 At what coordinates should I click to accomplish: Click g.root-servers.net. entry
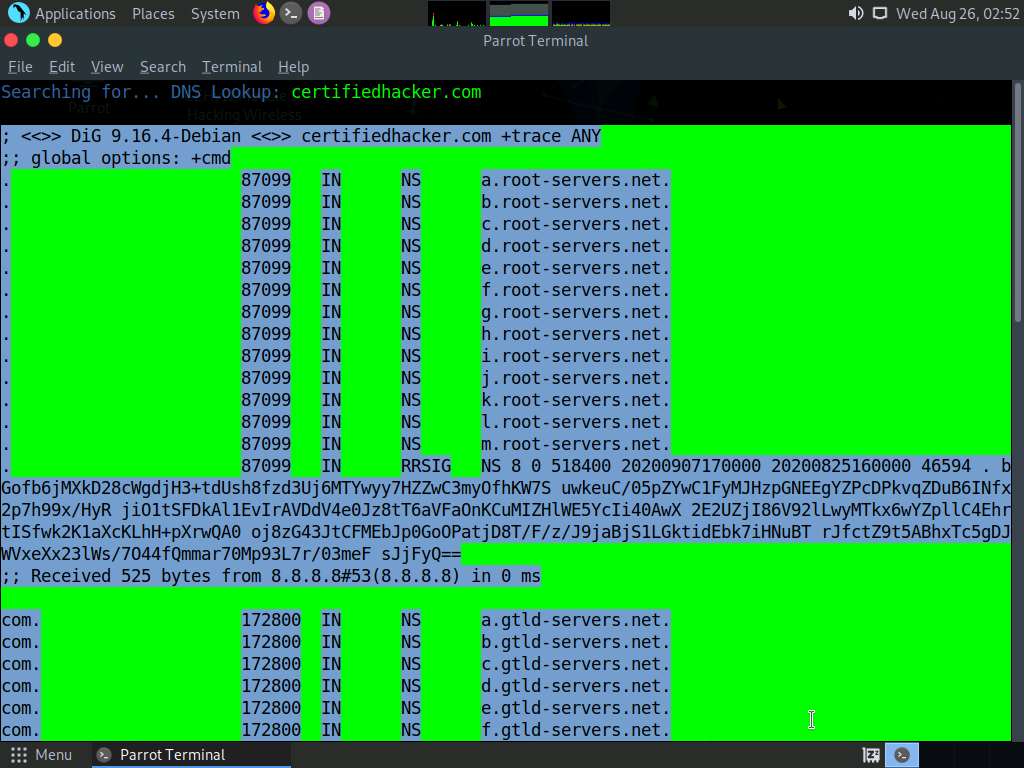(575, 312)
